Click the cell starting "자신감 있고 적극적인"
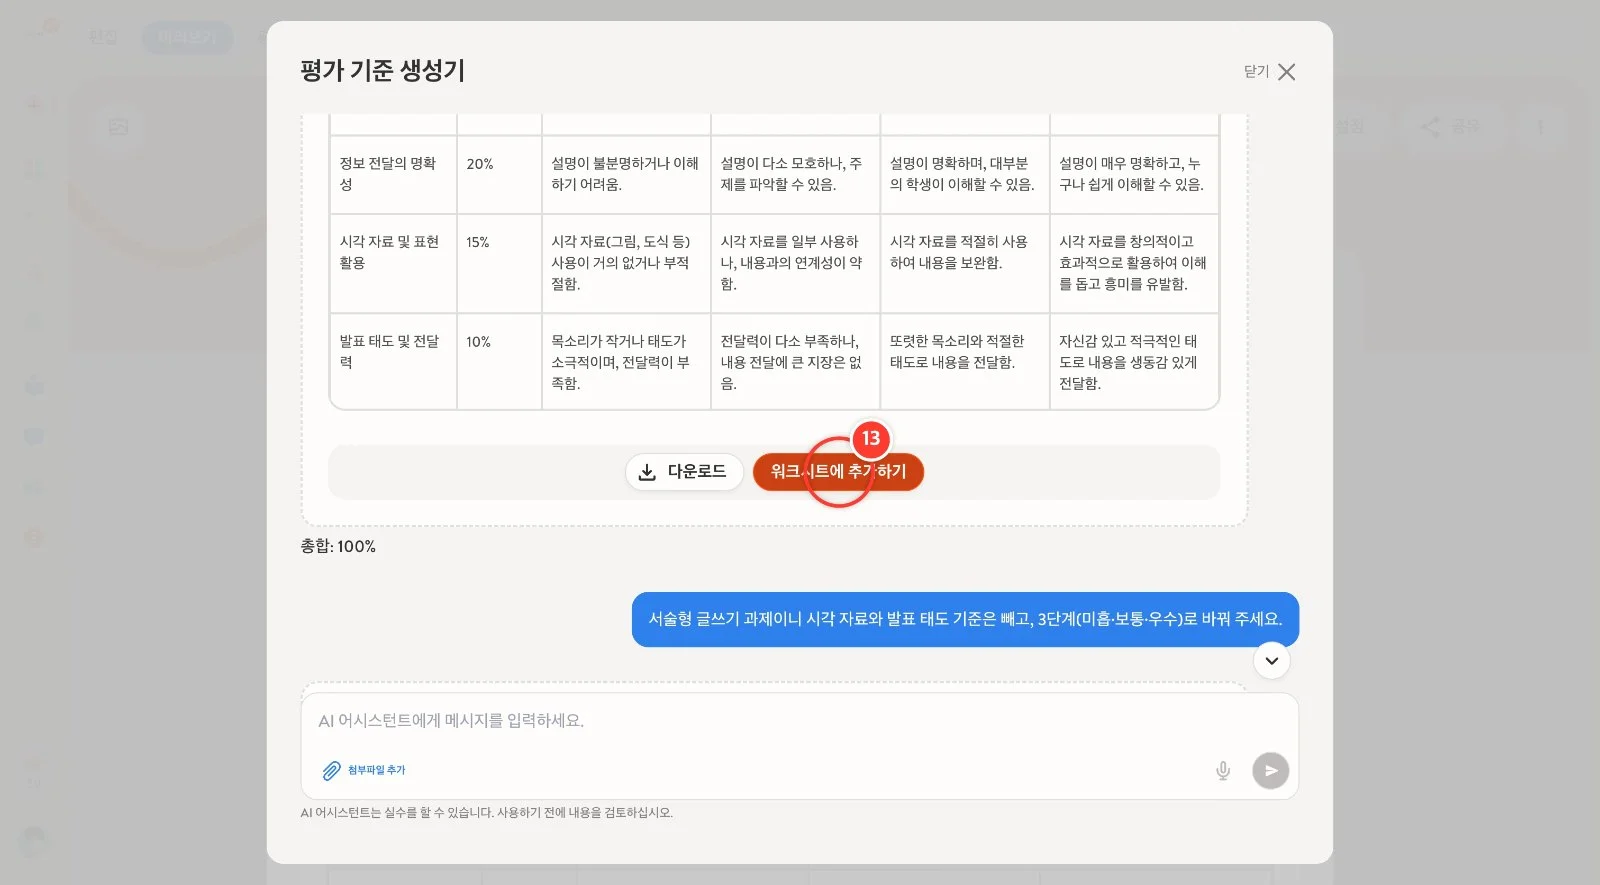This screenshot has width=1600, height=885. tap(1134, 361)
